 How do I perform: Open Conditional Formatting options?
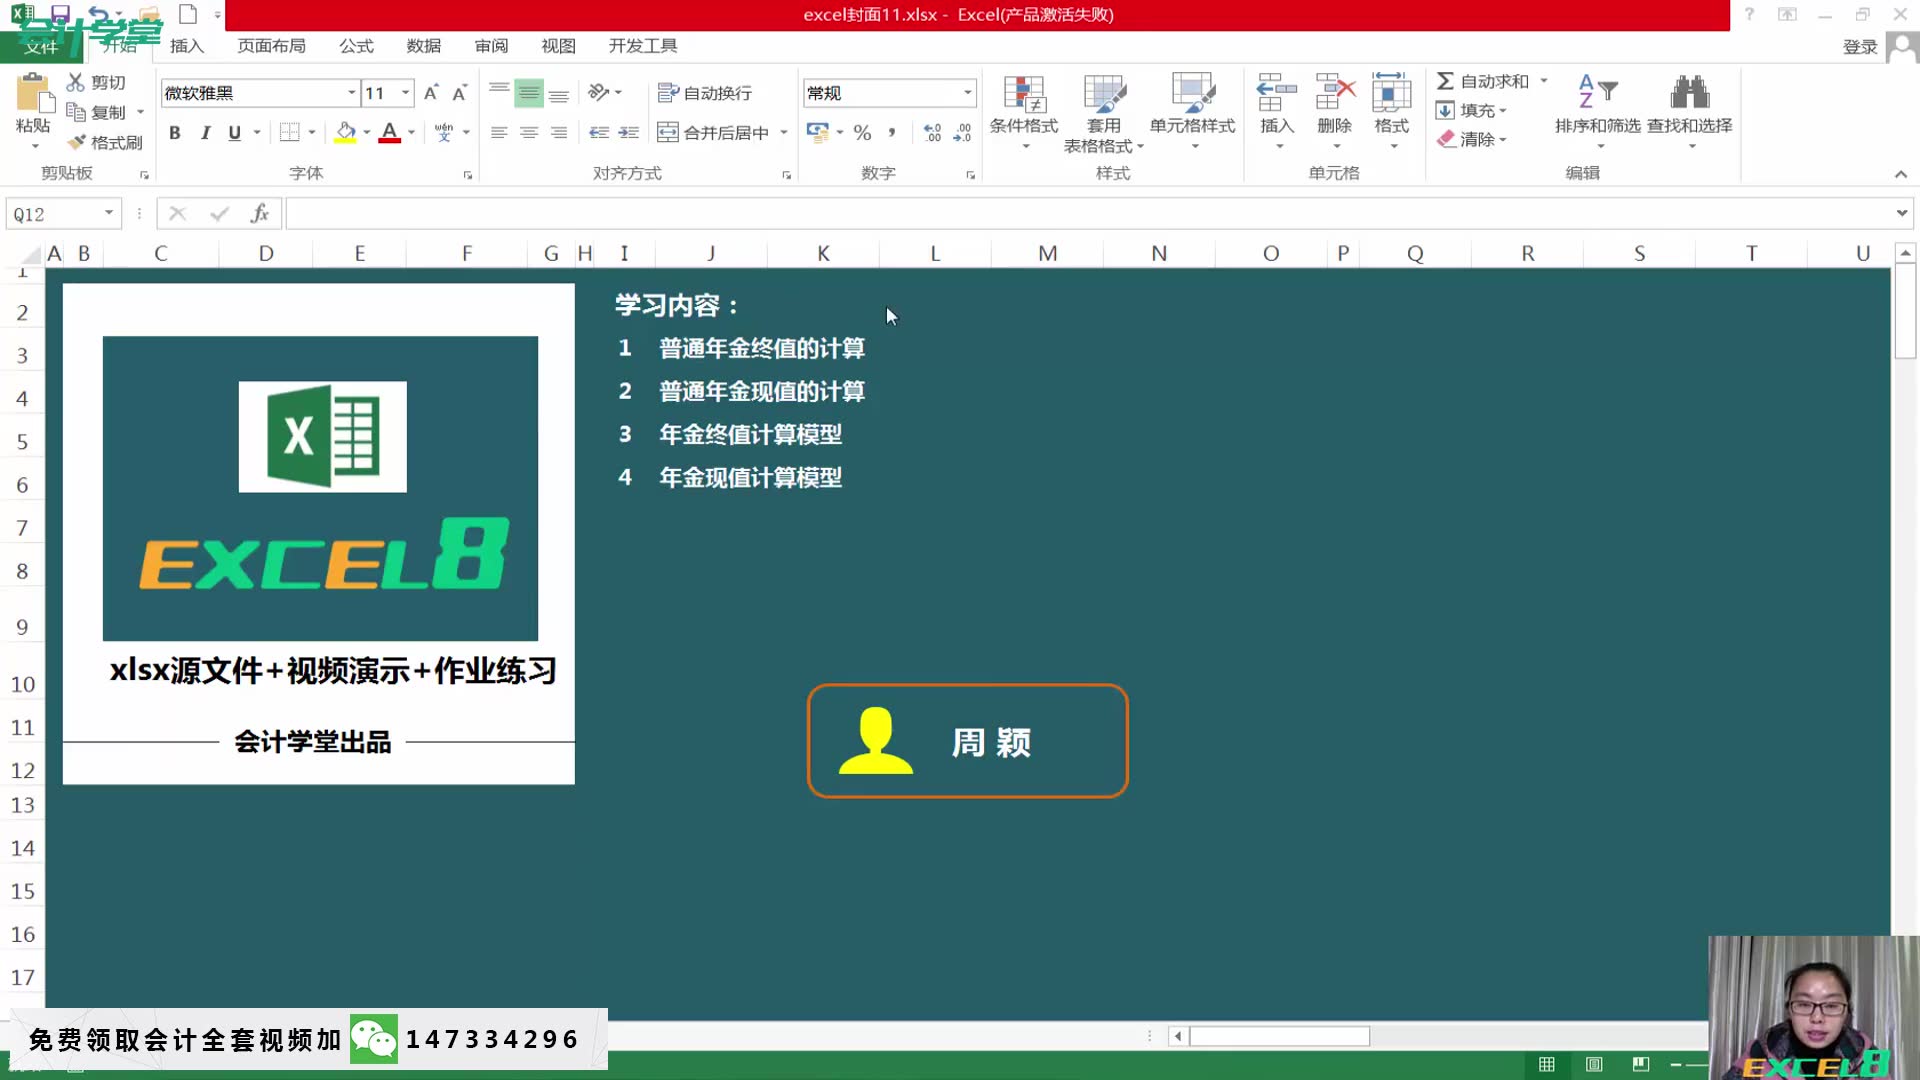click(1024, 110)
